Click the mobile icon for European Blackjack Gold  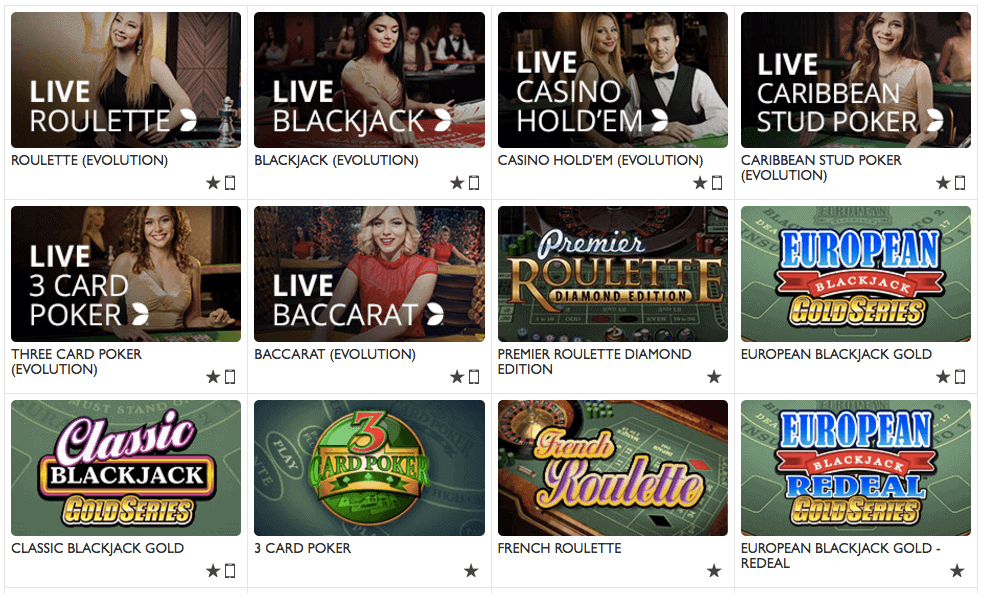pyautogui.click(x=960, y=377)
